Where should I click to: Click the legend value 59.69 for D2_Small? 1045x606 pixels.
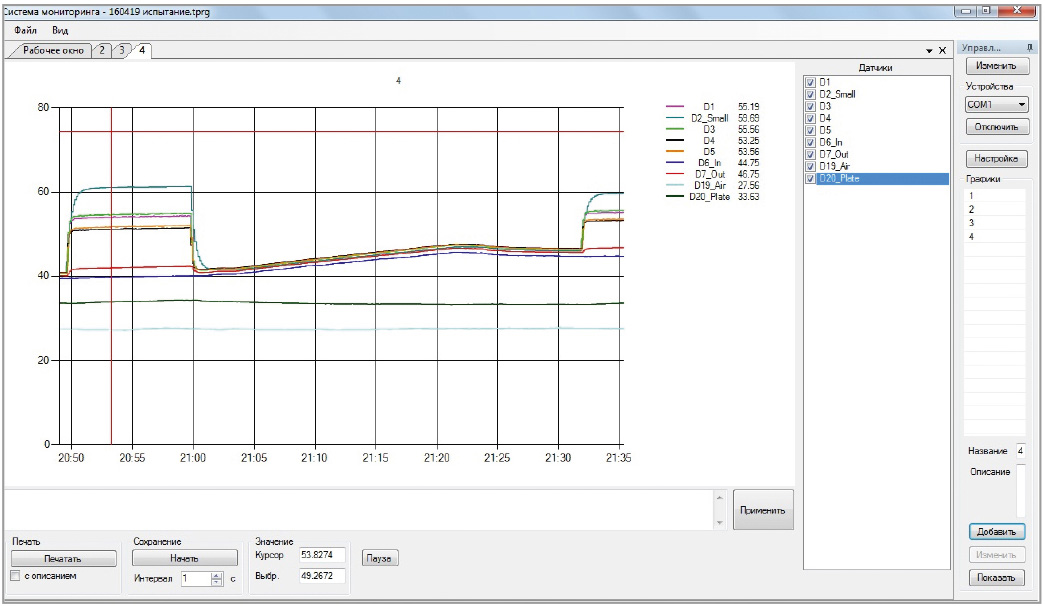point(748,118)
